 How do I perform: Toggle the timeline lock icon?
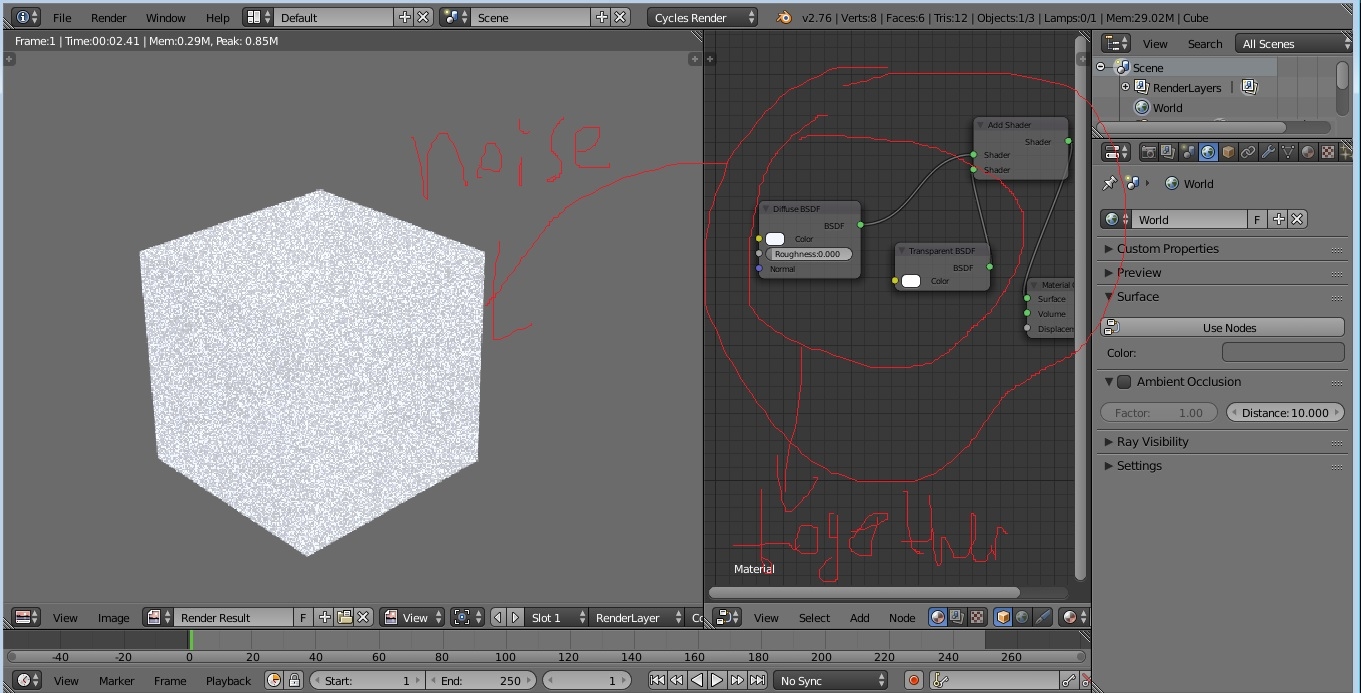(x=294, y=680)
